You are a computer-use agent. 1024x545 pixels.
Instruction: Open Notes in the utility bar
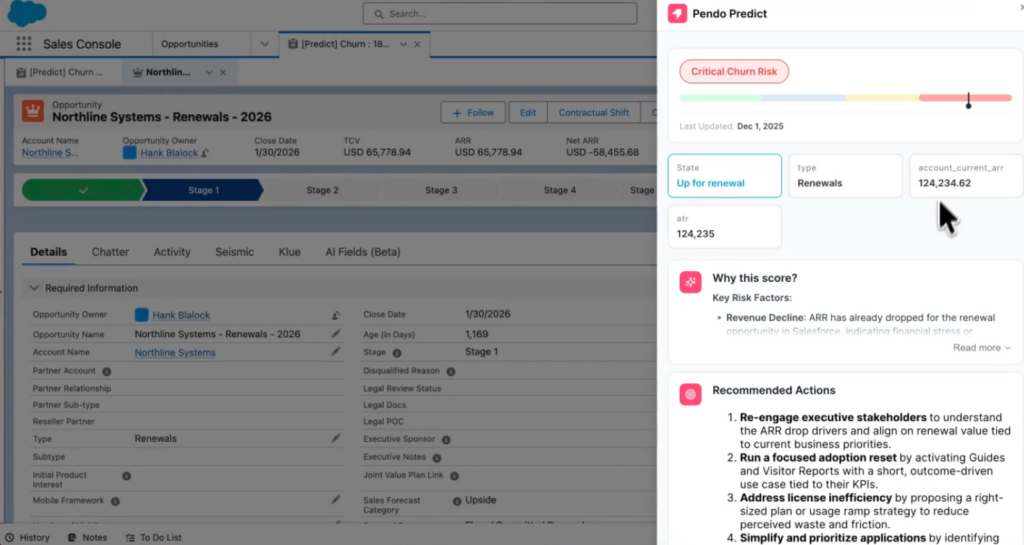pyautogui.click(x=88, y=537)
